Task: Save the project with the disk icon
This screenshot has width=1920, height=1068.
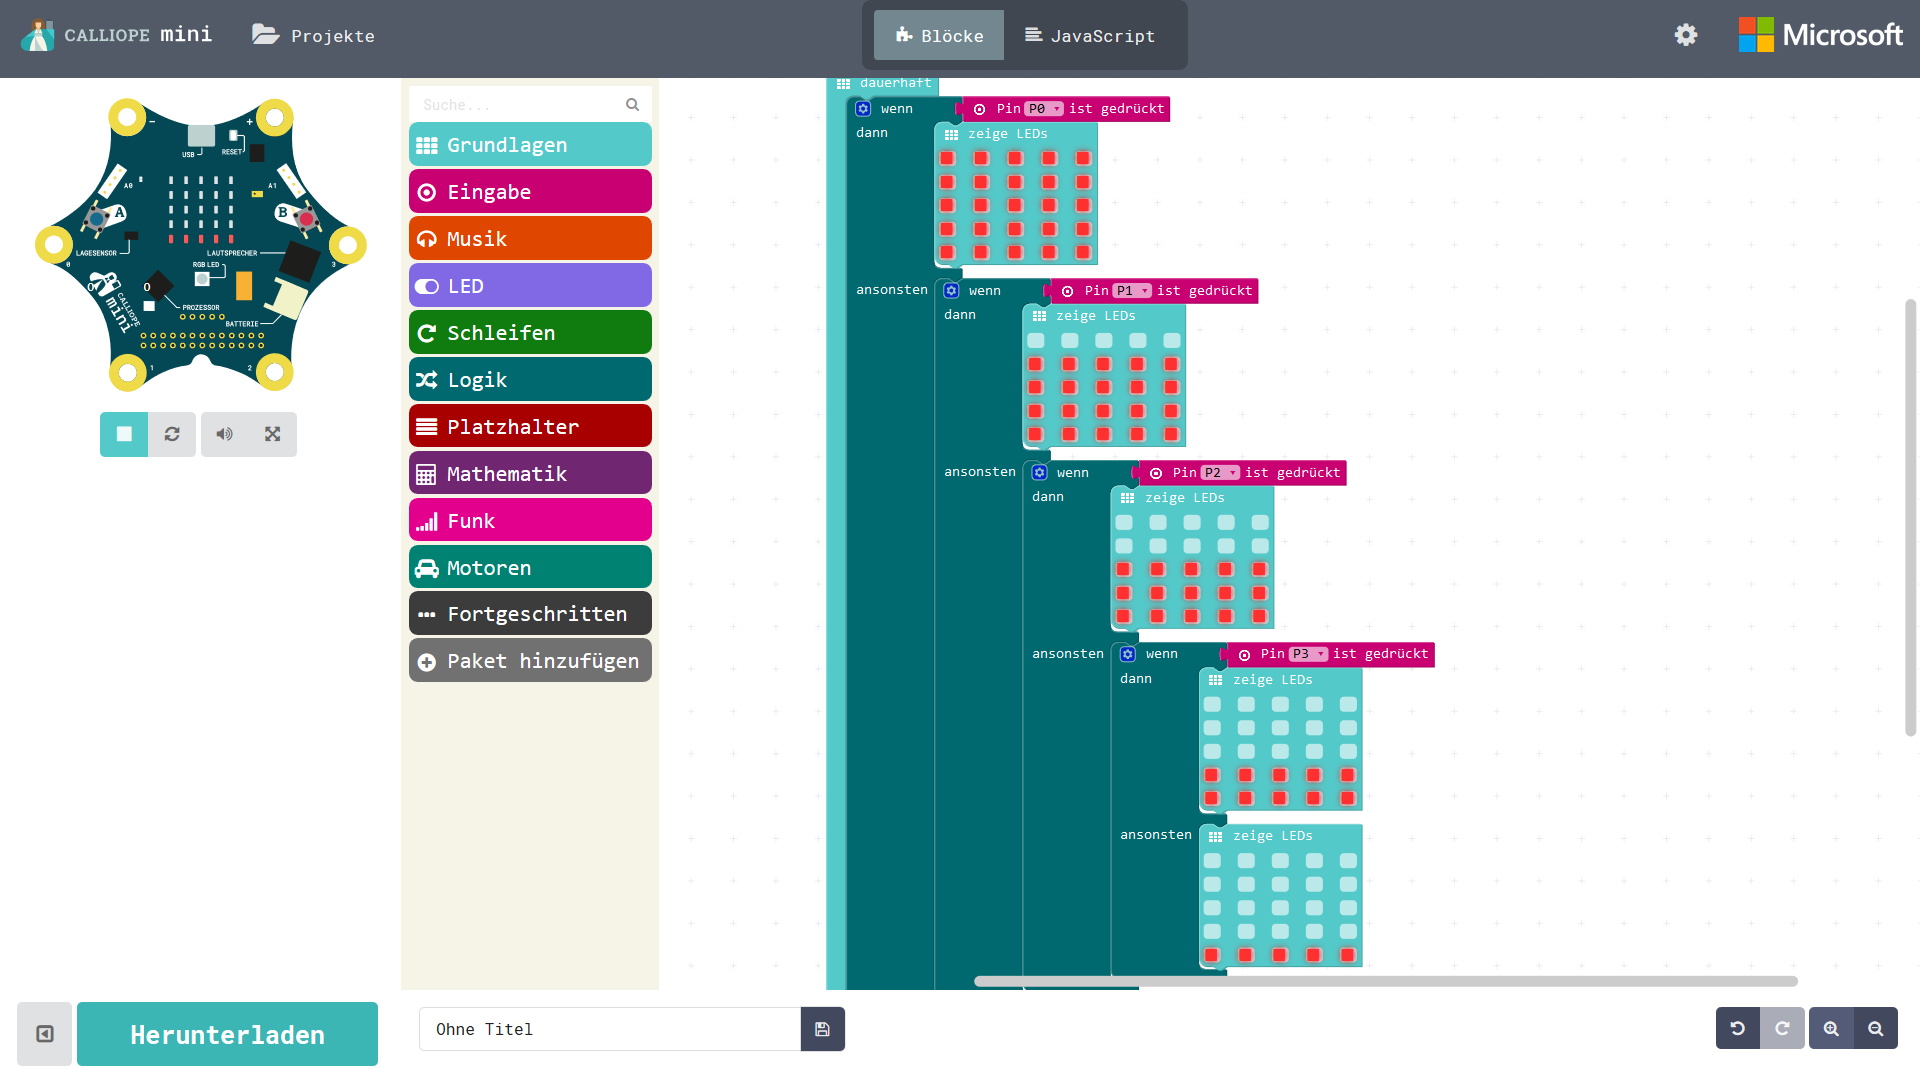Action: (x=823, y=1029)
